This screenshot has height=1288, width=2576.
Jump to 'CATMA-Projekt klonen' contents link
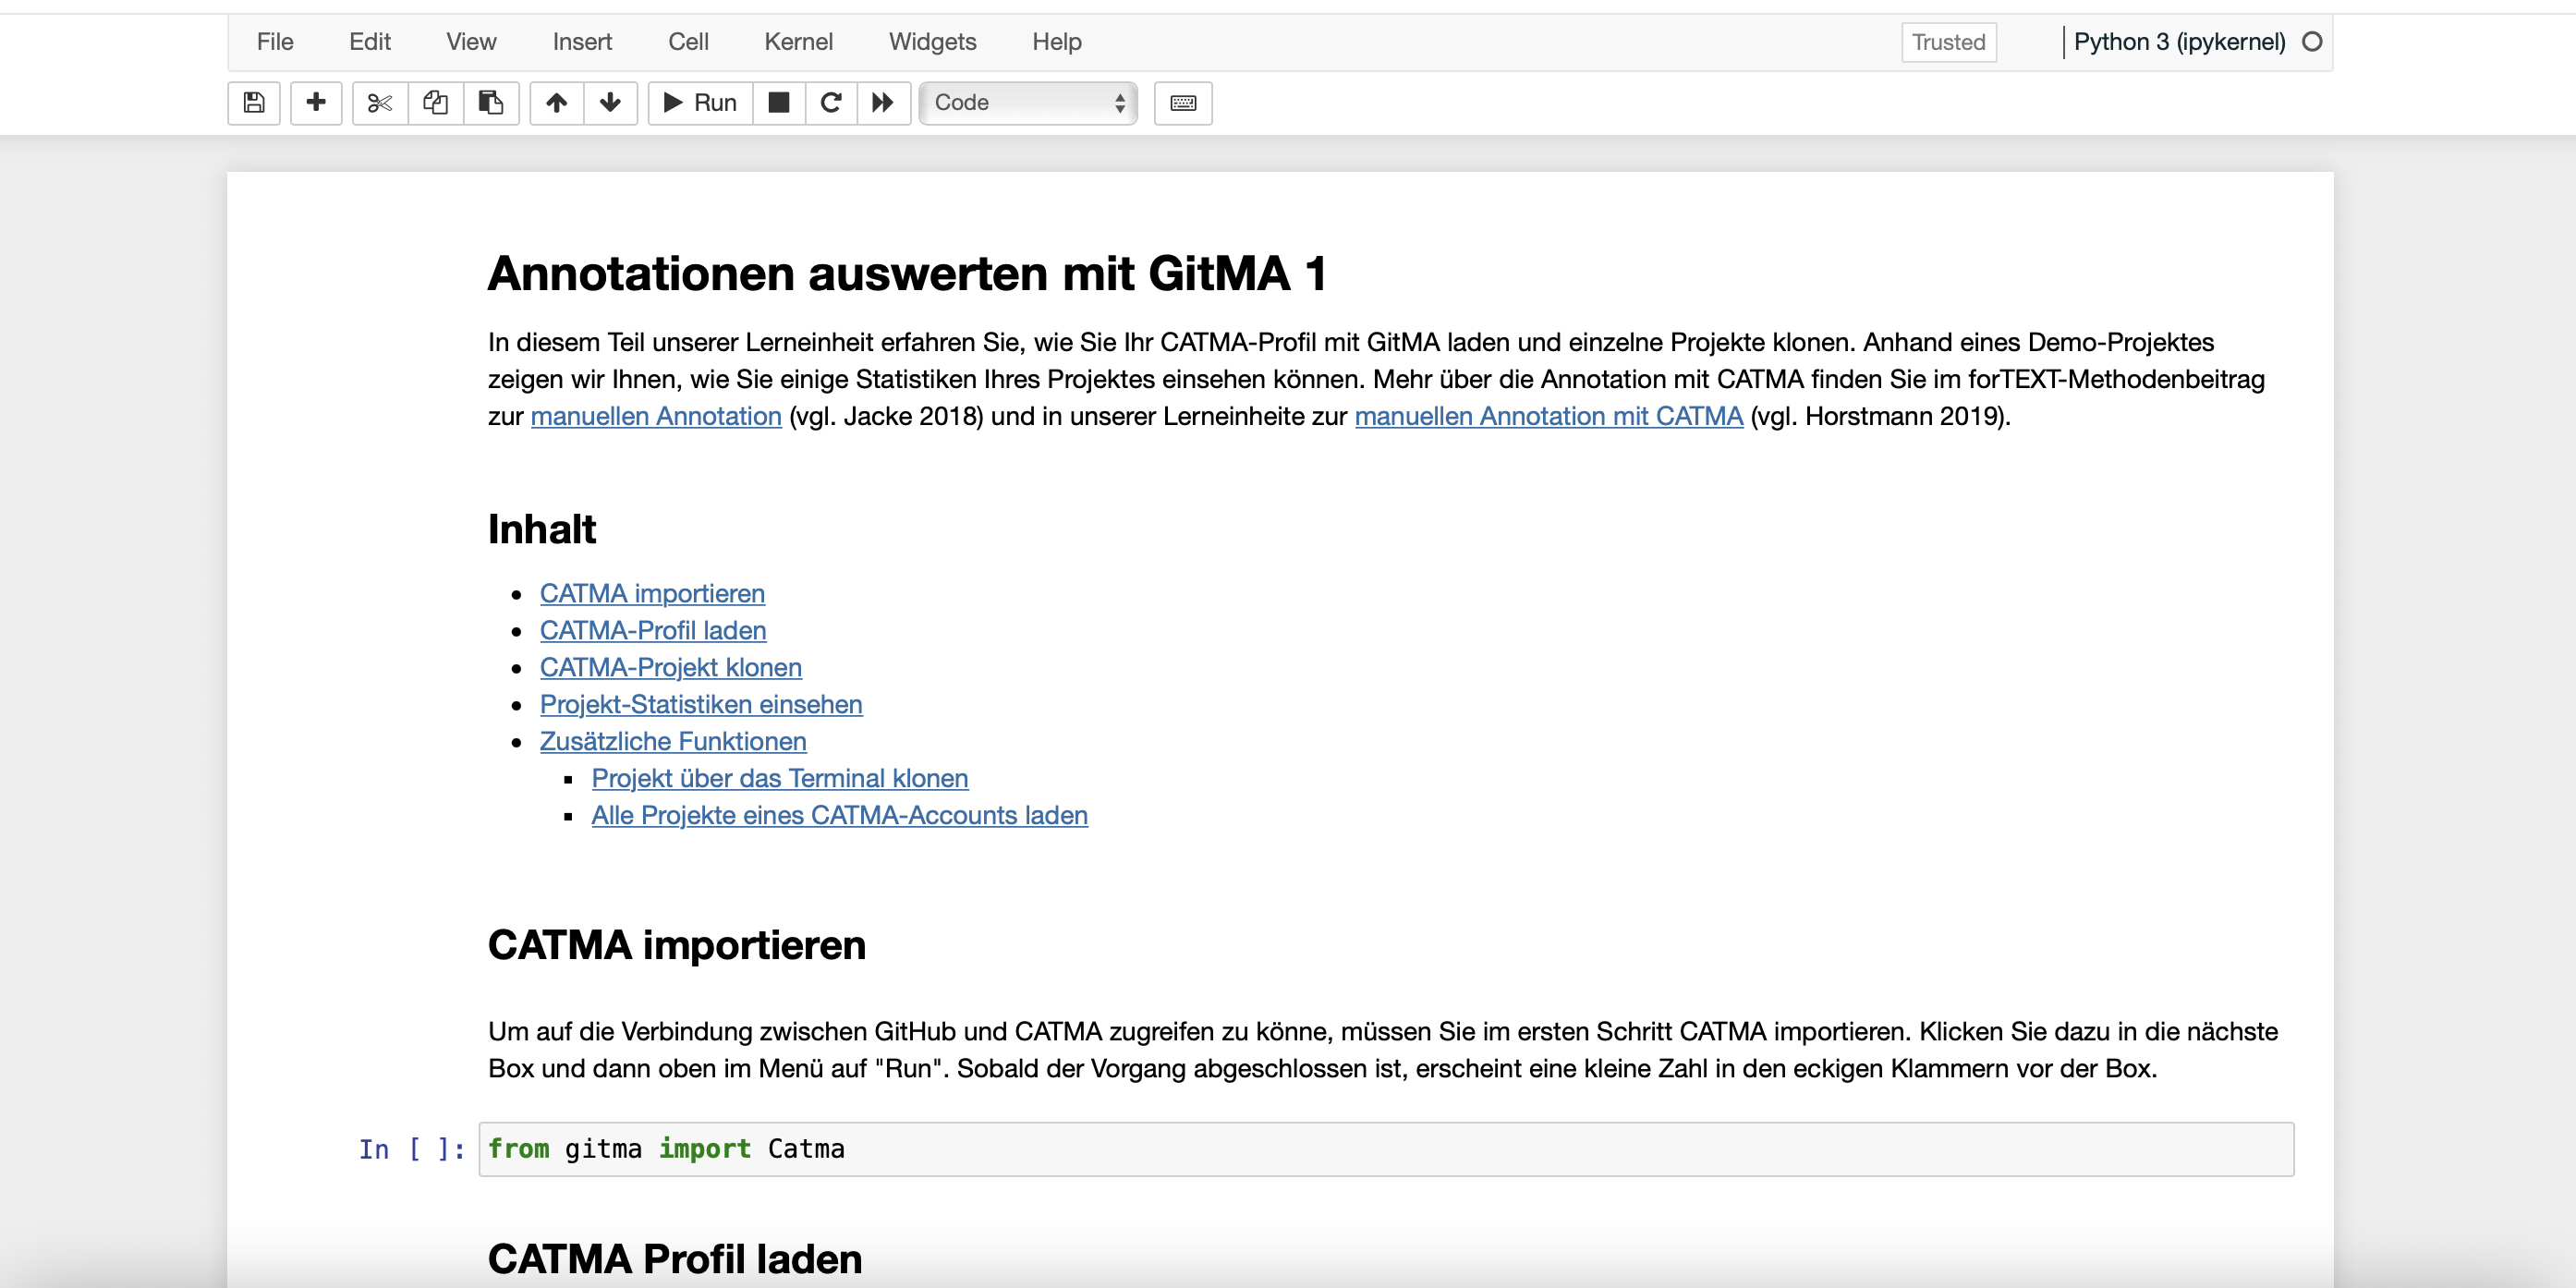pos(671,668)
